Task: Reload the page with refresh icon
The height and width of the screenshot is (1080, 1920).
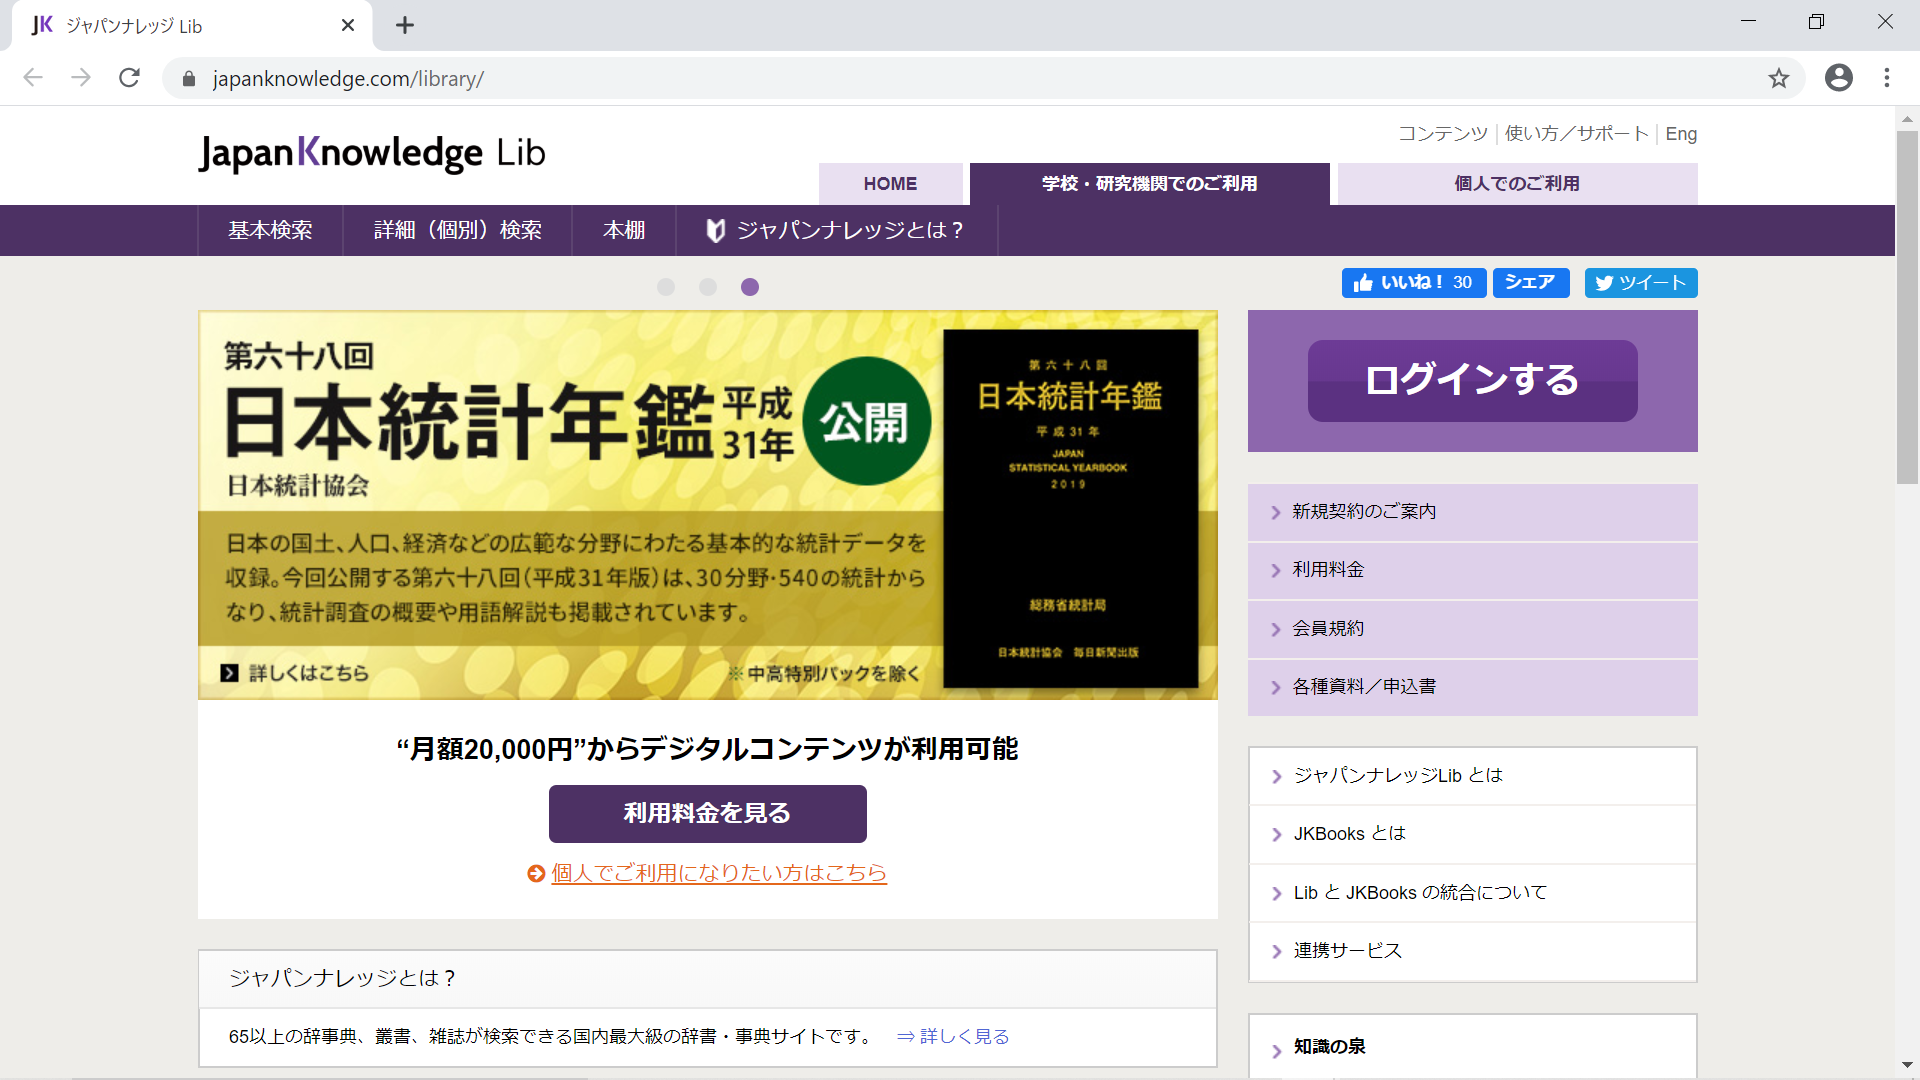Action: coord(129,78)
